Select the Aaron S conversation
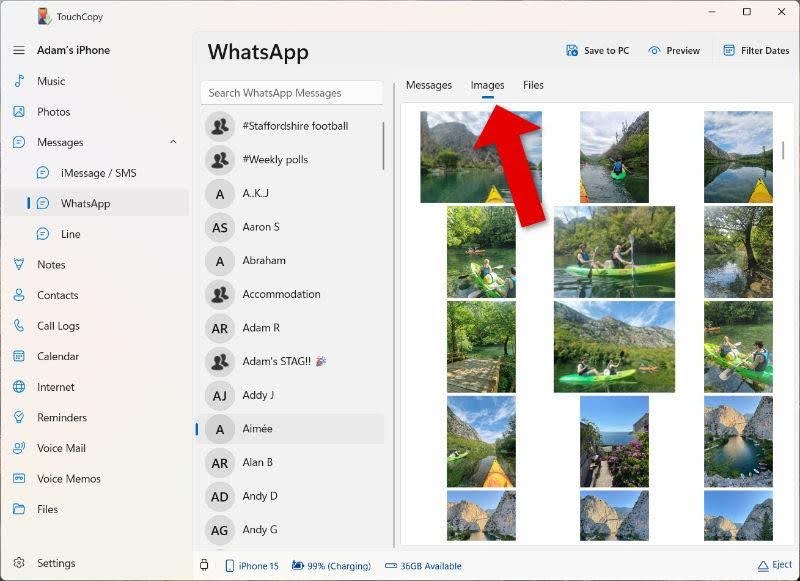The image size is (800, 581). (291, 227)
